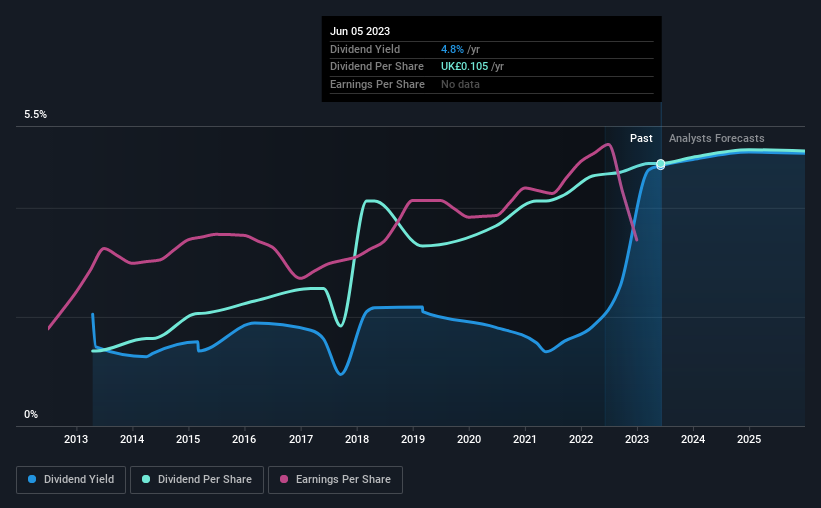
Task: Click the teal Dividend Per Share legend dot
Action: (x=146, y=479)
